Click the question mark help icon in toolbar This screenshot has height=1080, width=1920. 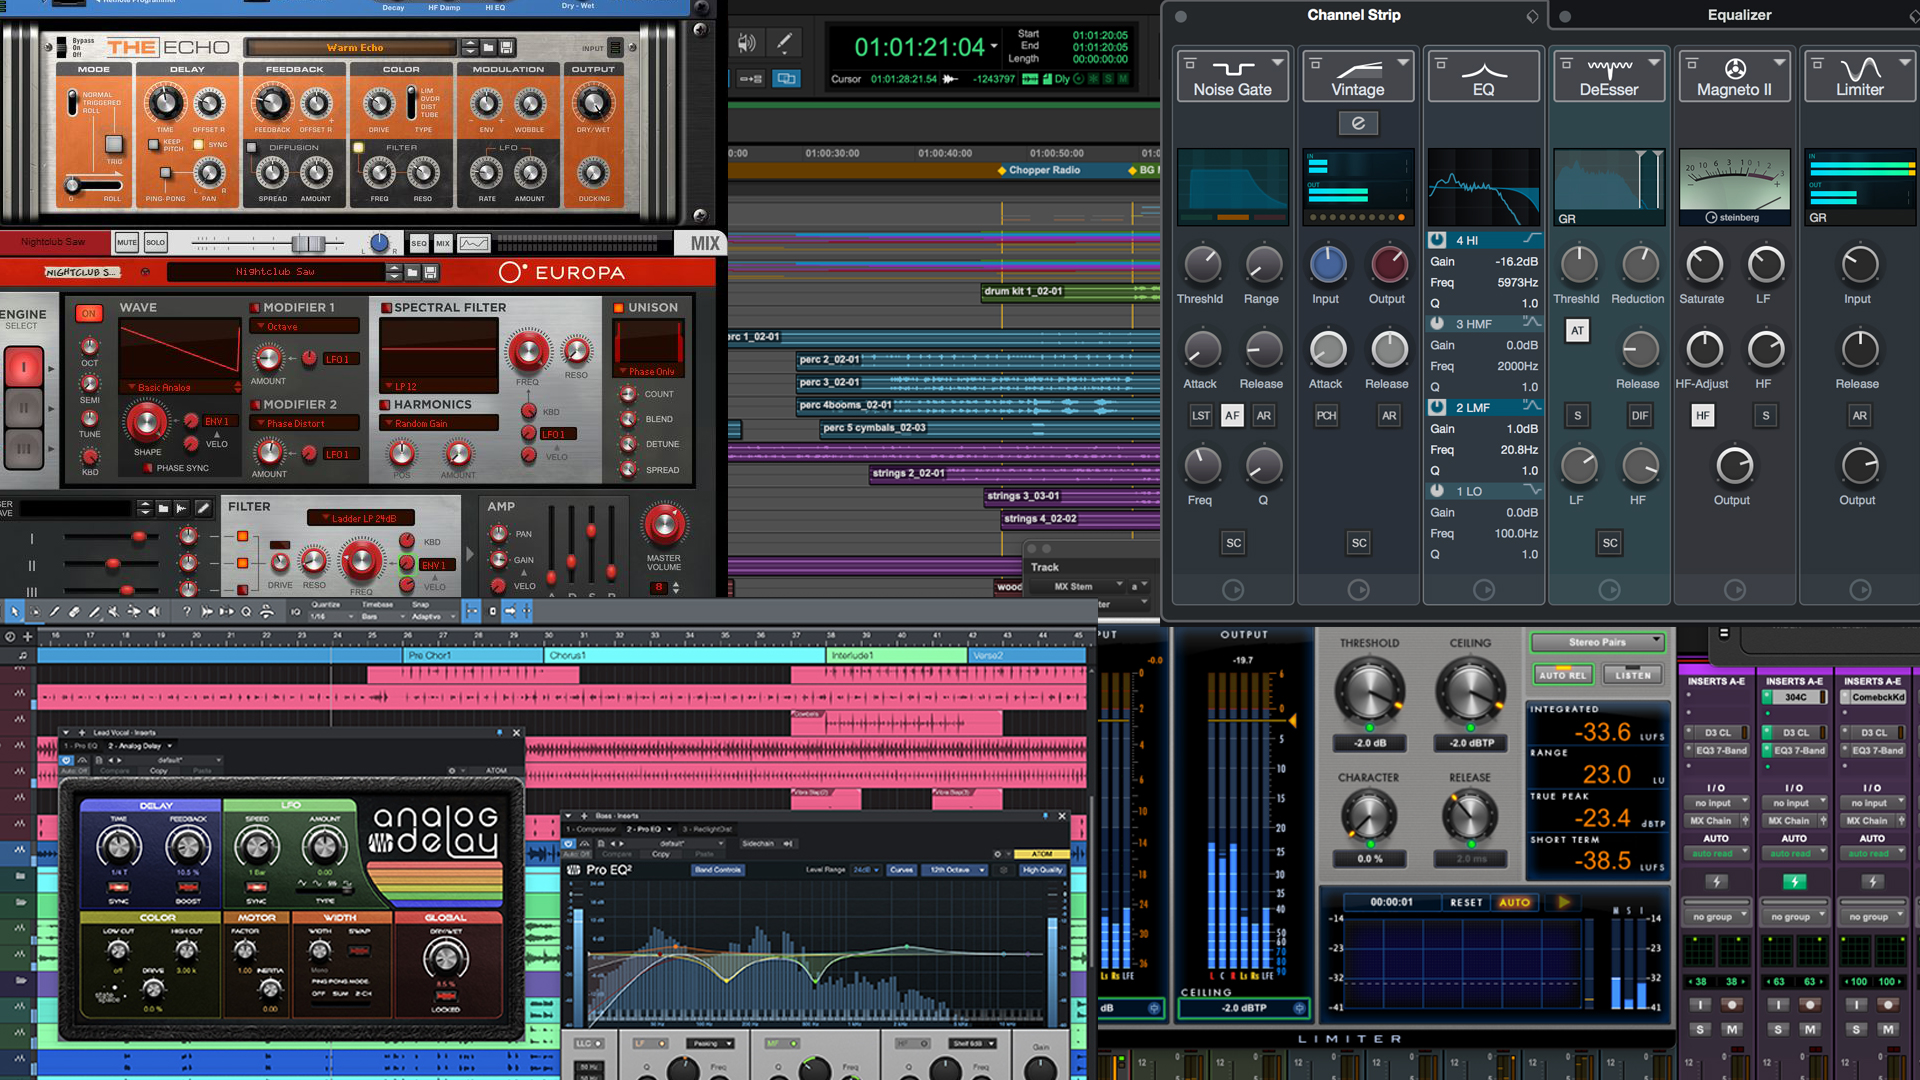click(187, 611)
